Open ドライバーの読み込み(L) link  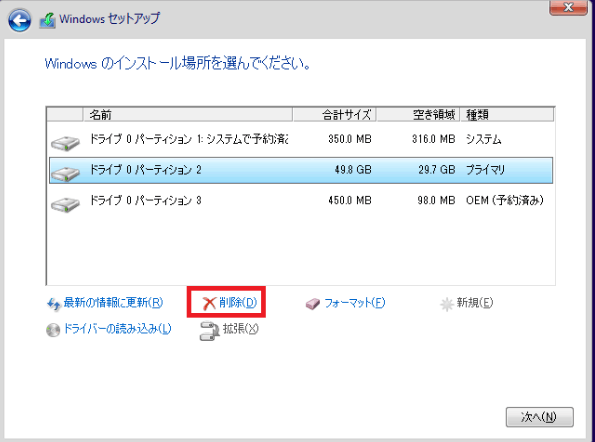point(117,329)
